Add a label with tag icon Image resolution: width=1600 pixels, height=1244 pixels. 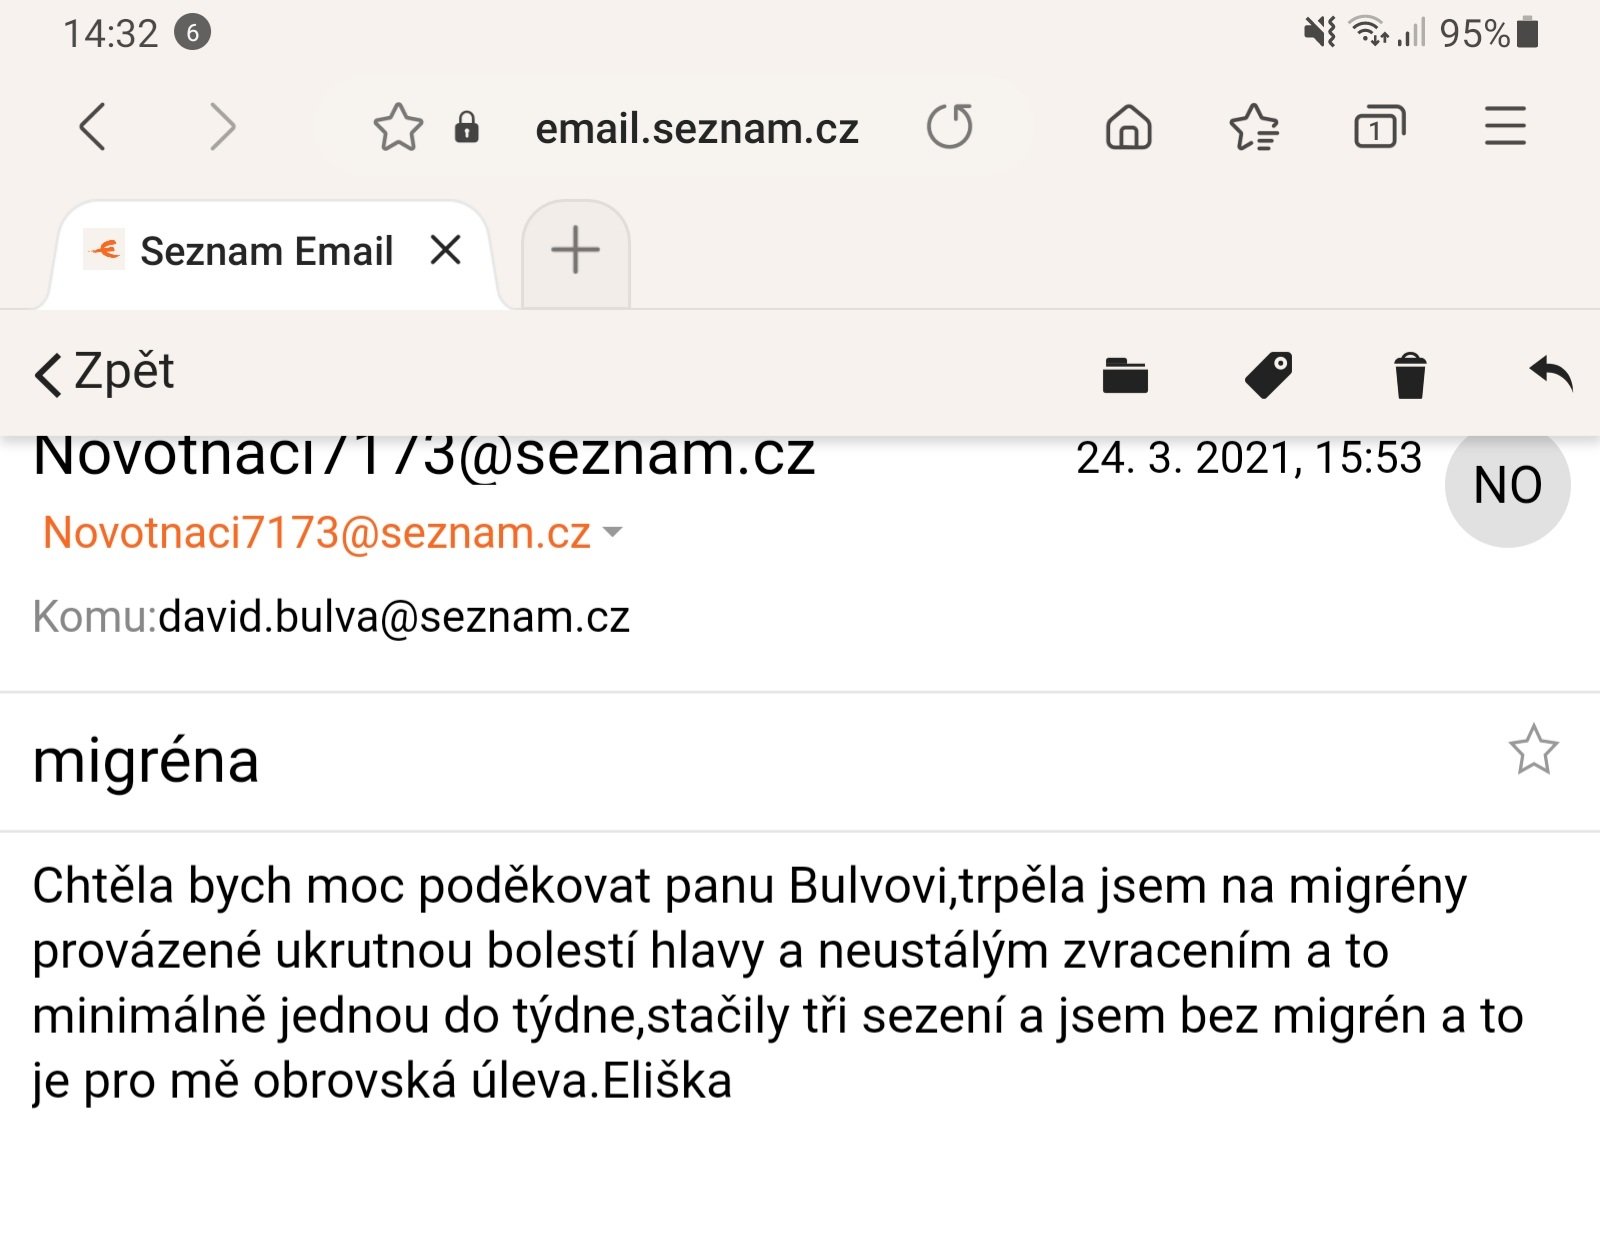1269,375
